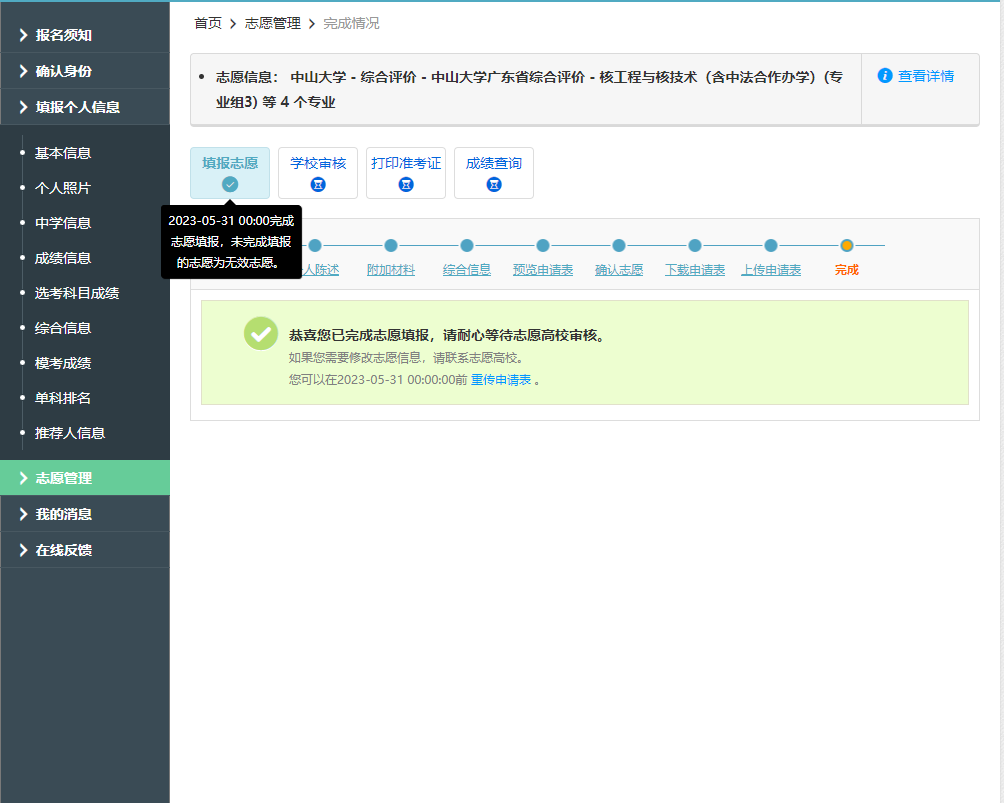Select the 填报志愿 stage tab

point(230,173)
